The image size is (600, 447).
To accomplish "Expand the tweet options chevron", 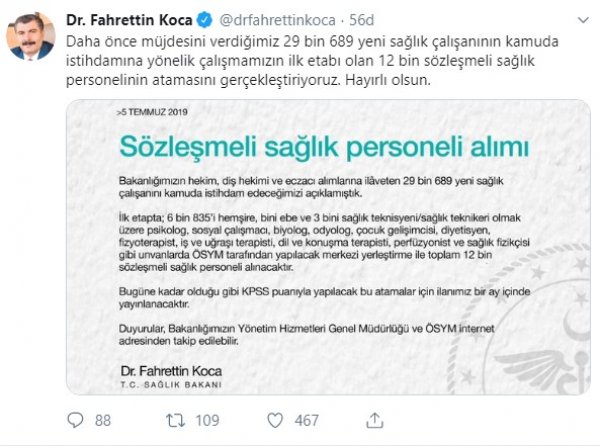I will tap(583, 20).
